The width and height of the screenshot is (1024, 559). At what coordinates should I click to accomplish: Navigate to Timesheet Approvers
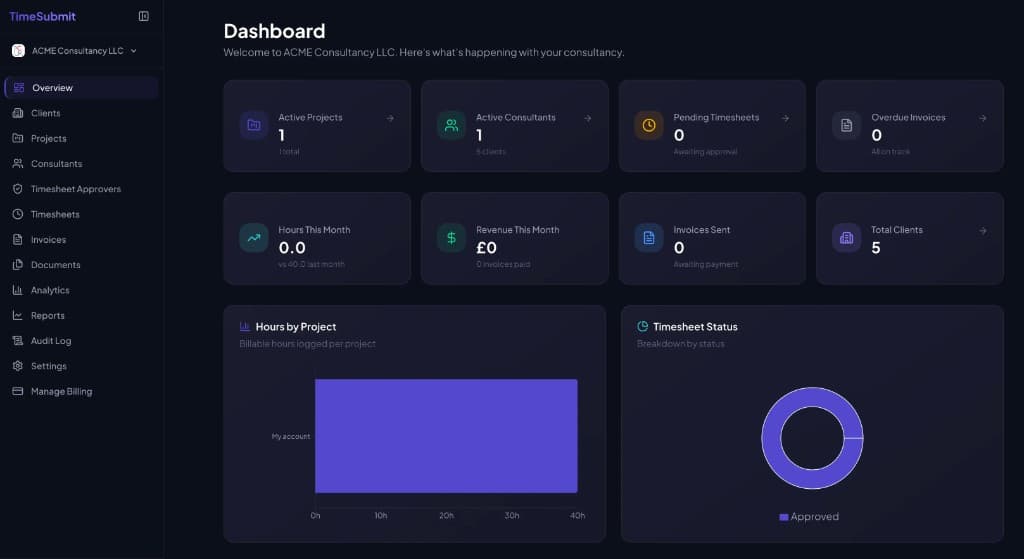tap(81, 189)
